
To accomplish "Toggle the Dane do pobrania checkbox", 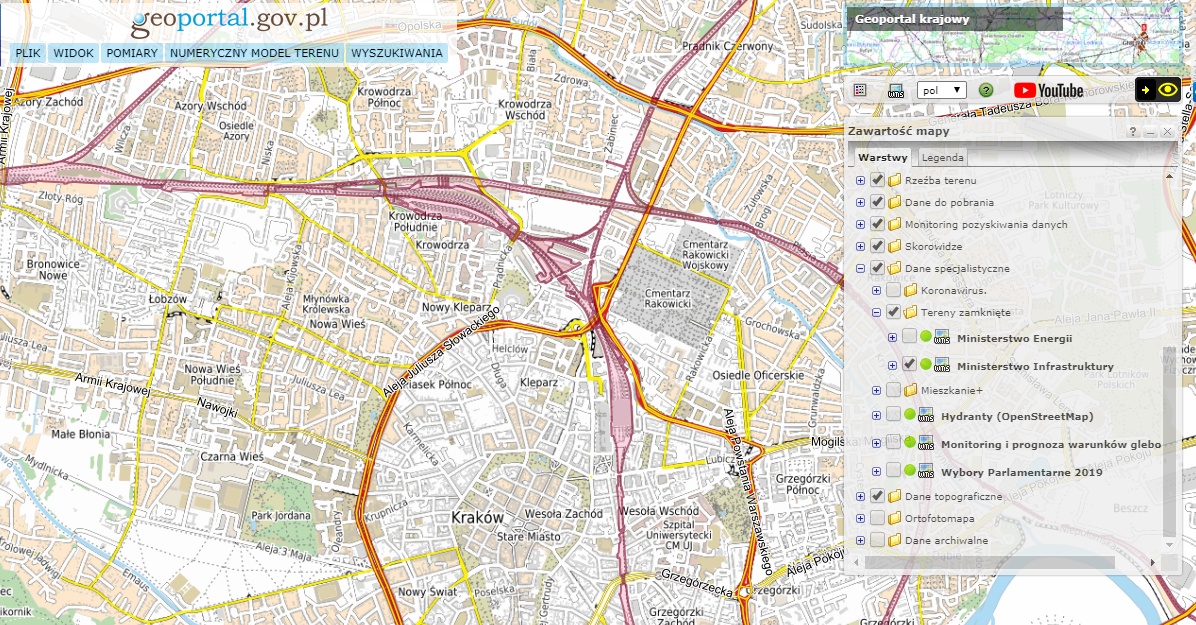I will coord(877,202).
